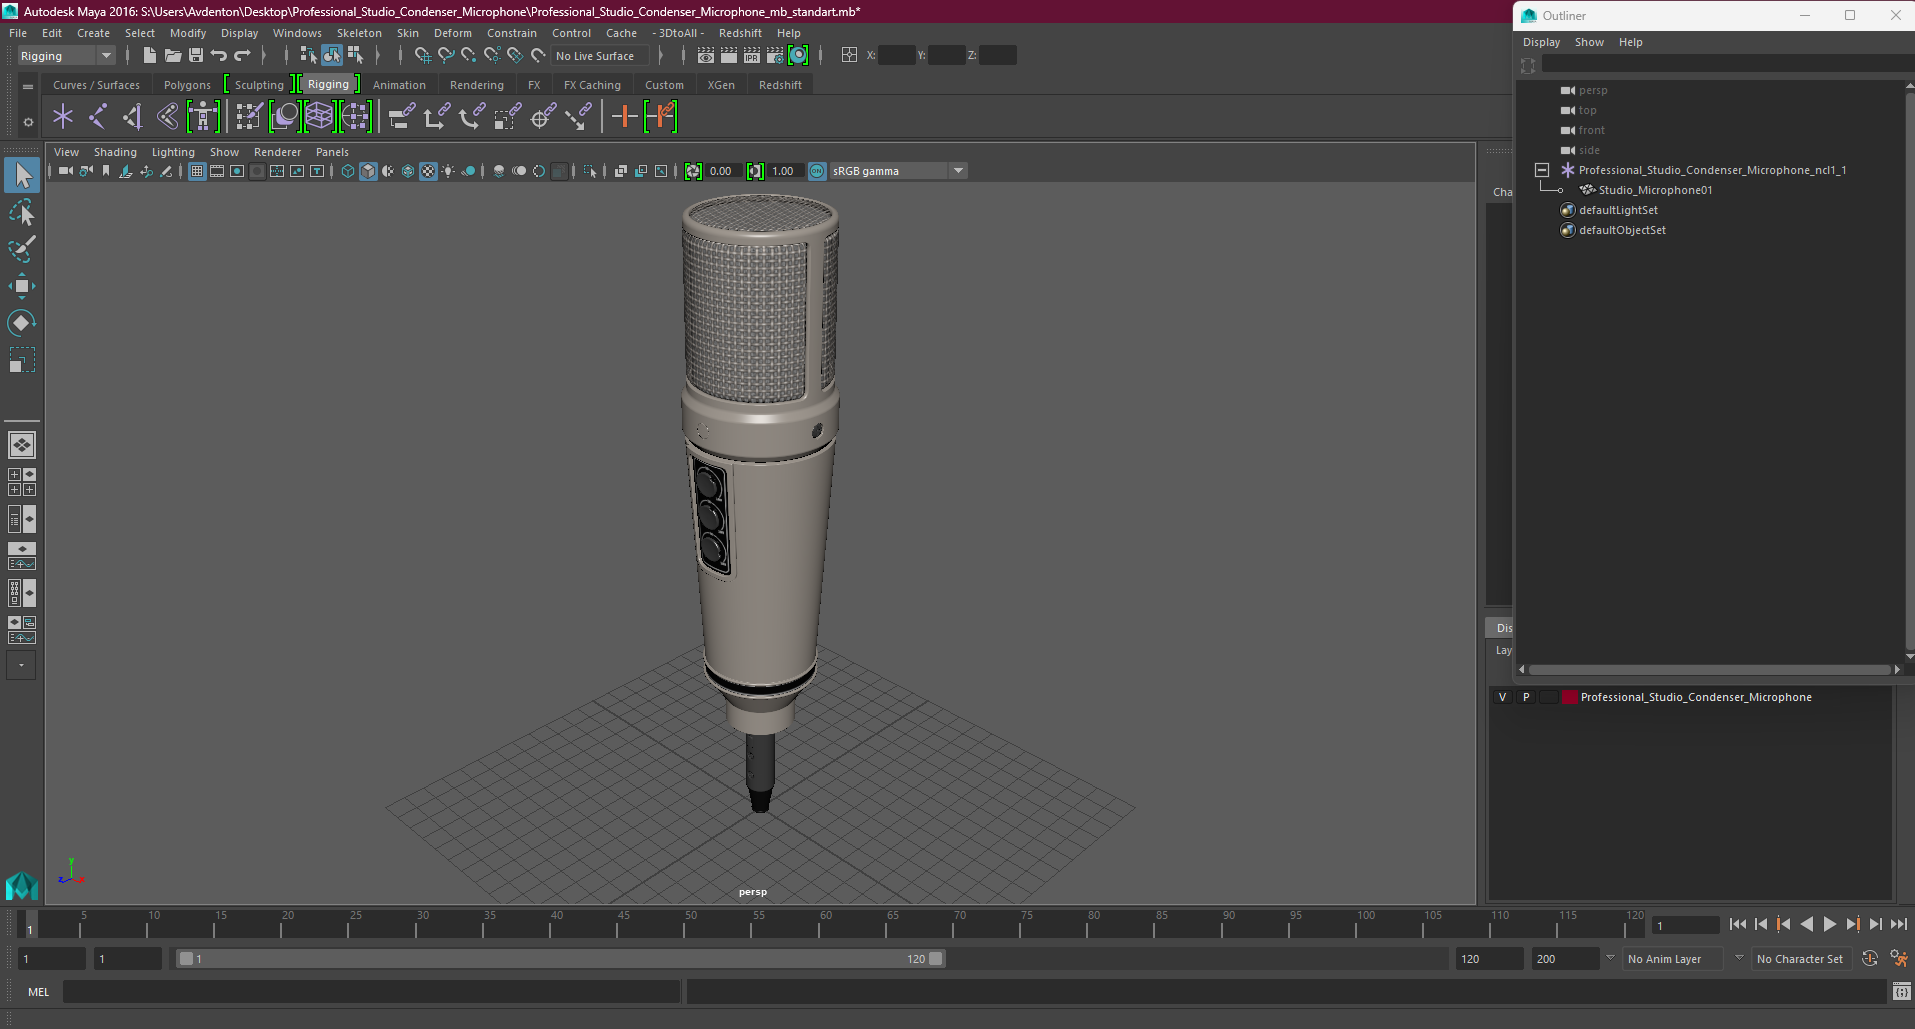
Task: Toggle auto keyframe icon near Character Set
Action: [x=1870, y=958]
